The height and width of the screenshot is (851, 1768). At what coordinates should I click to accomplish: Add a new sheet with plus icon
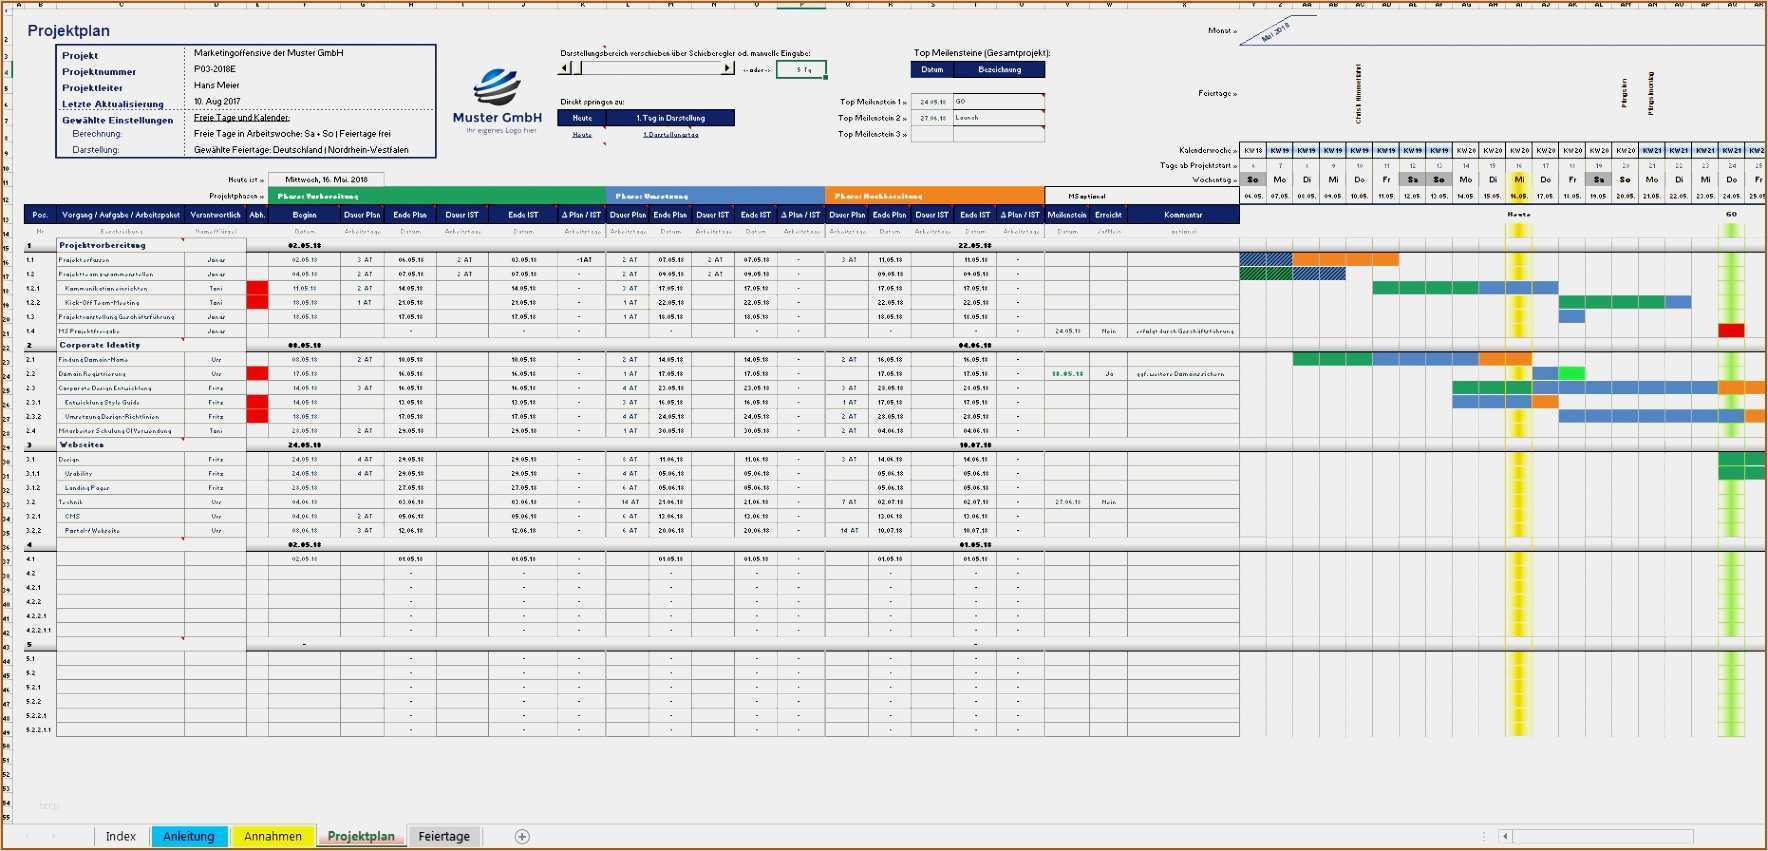tap(522, 837)
